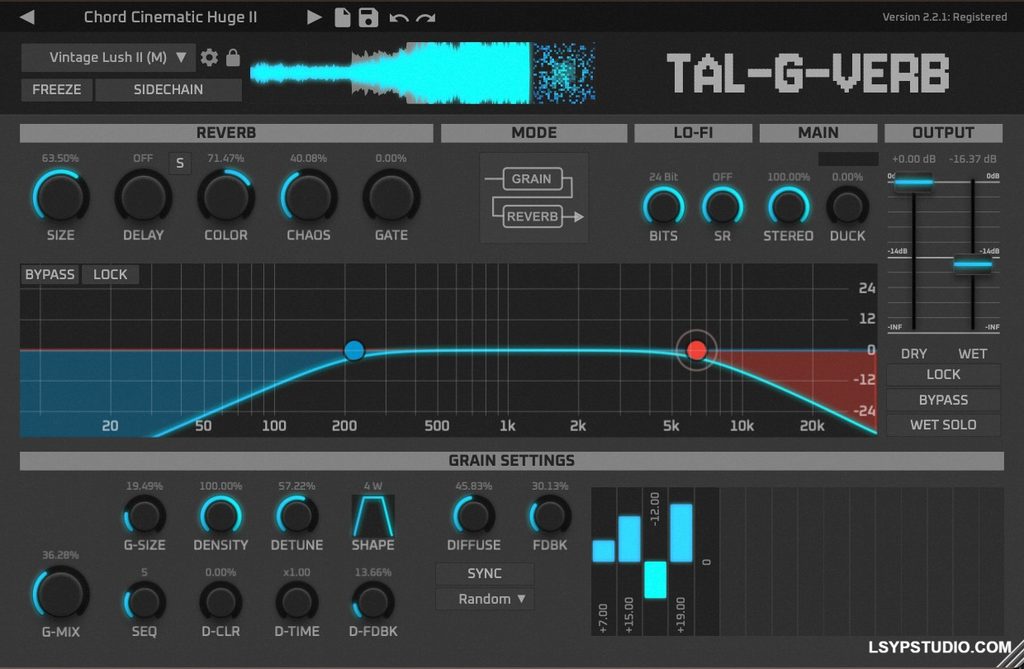
Task: Select GRAIN in the mode routing diagram
Action: click(x=532, y=179)
